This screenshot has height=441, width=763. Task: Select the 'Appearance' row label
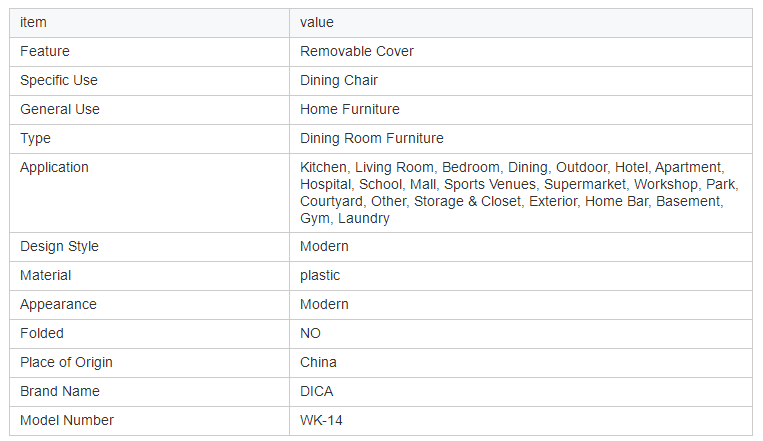[58, 304]
